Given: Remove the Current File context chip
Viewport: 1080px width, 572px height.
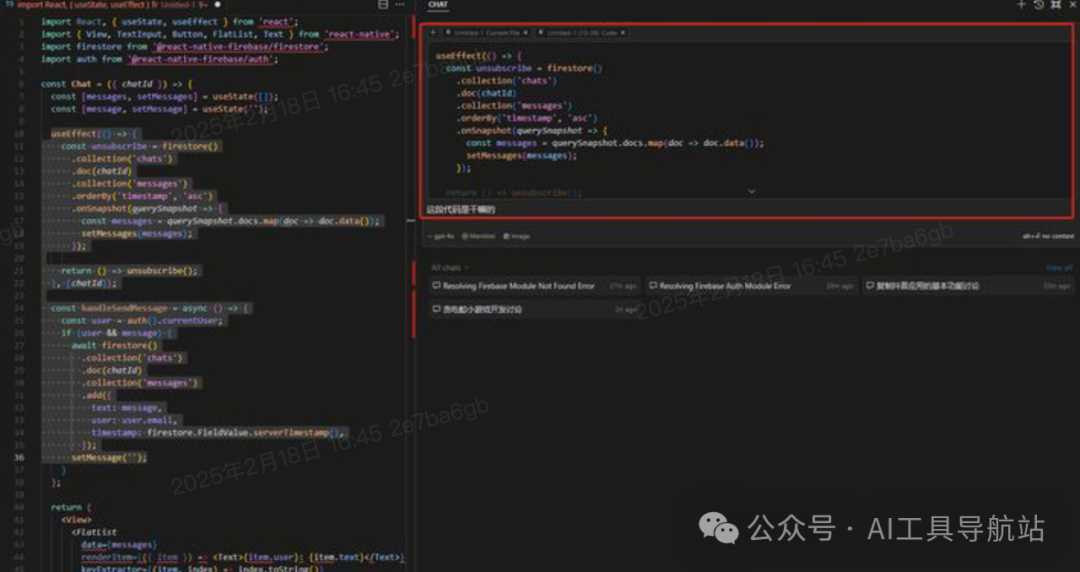Looking at the screenshot, I should coord(526,32).
